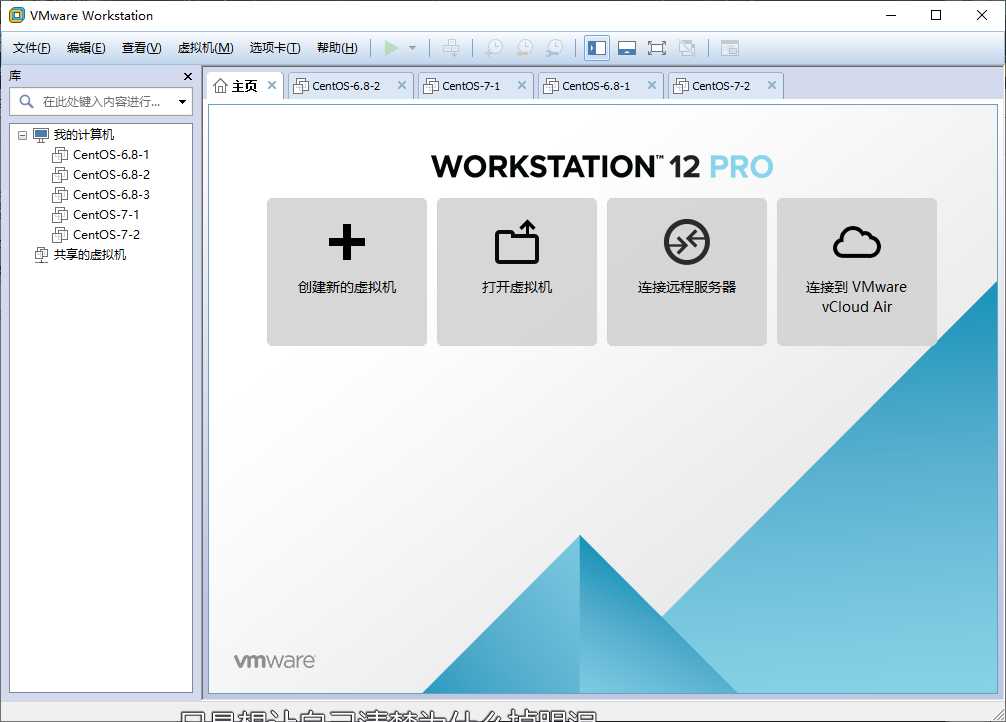Switch to the CentOS-6.8-1 tab
The image size is (1006, 722).
[x=596, y=86]
